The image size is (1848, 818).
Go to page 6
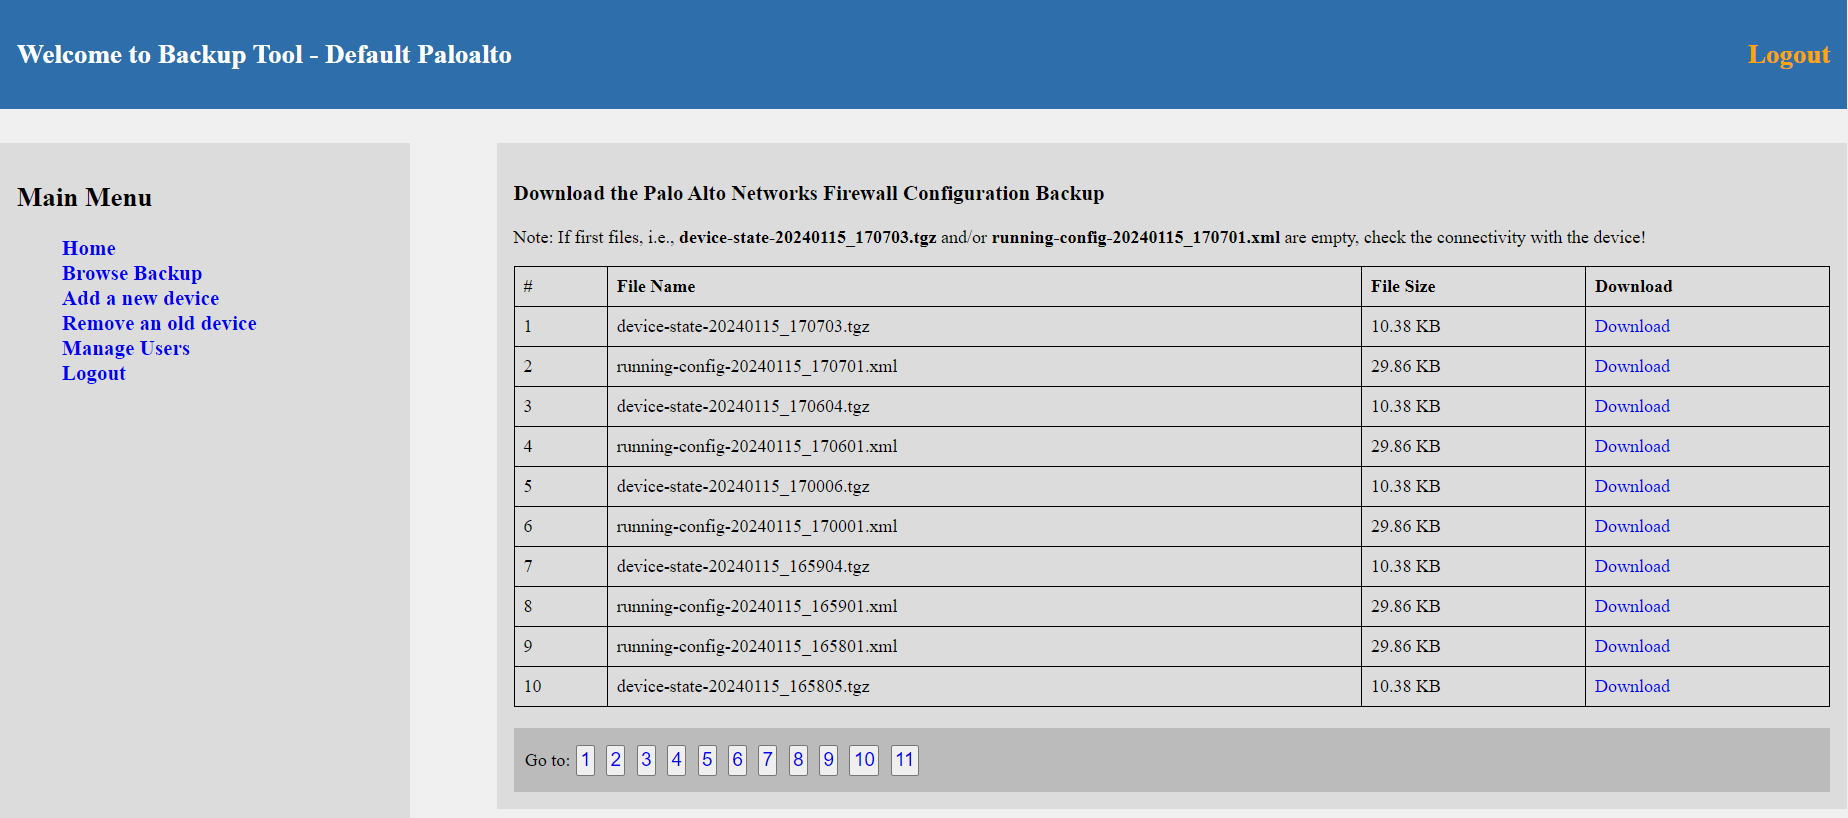click(737, 760)
